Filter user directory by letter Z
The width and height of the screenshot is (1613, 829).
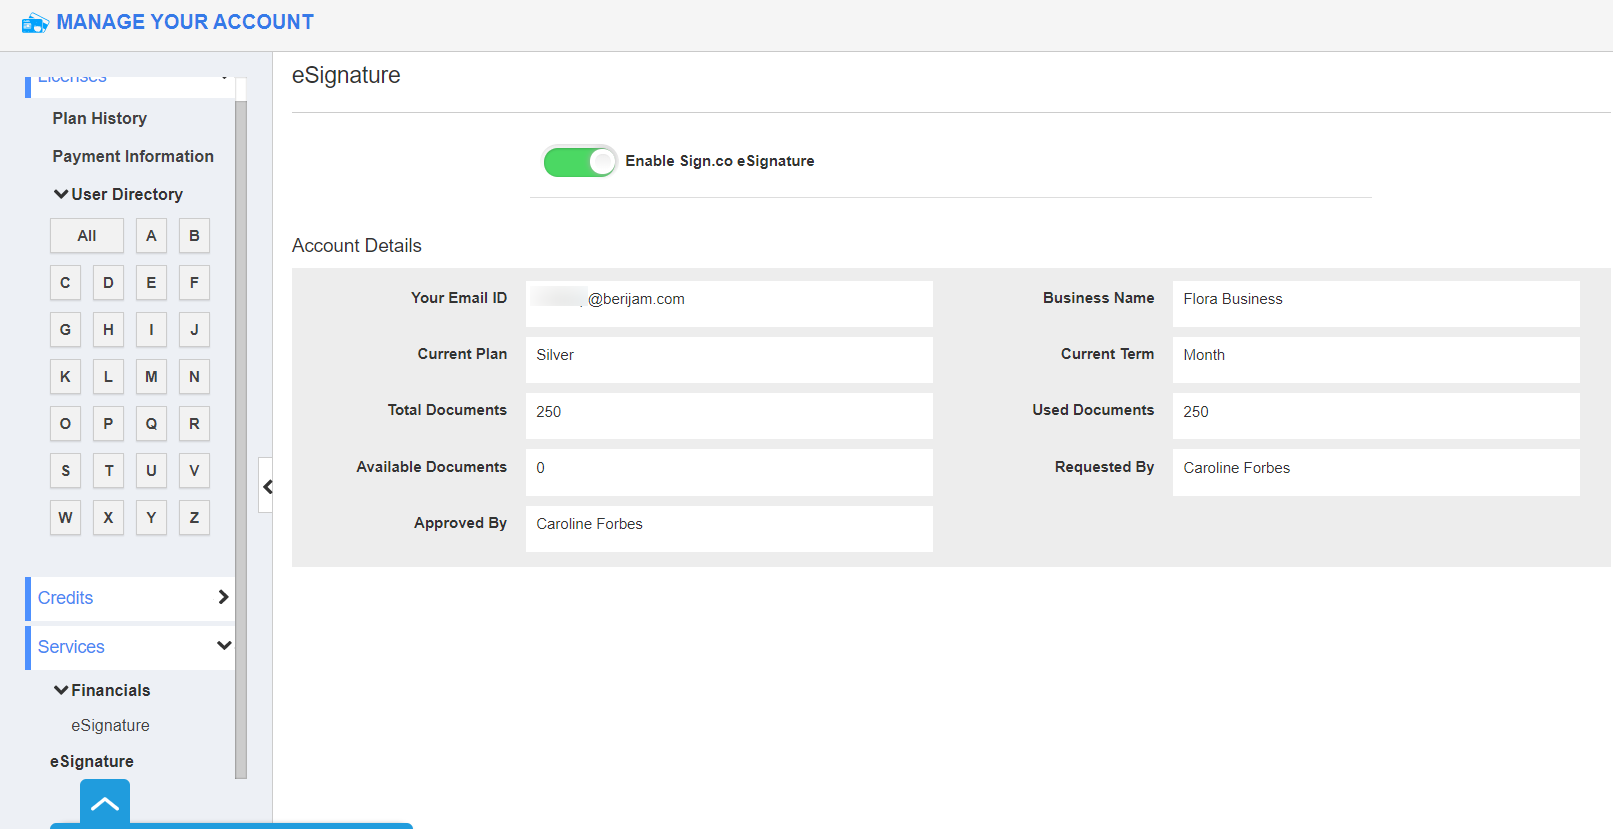(194, 518)
